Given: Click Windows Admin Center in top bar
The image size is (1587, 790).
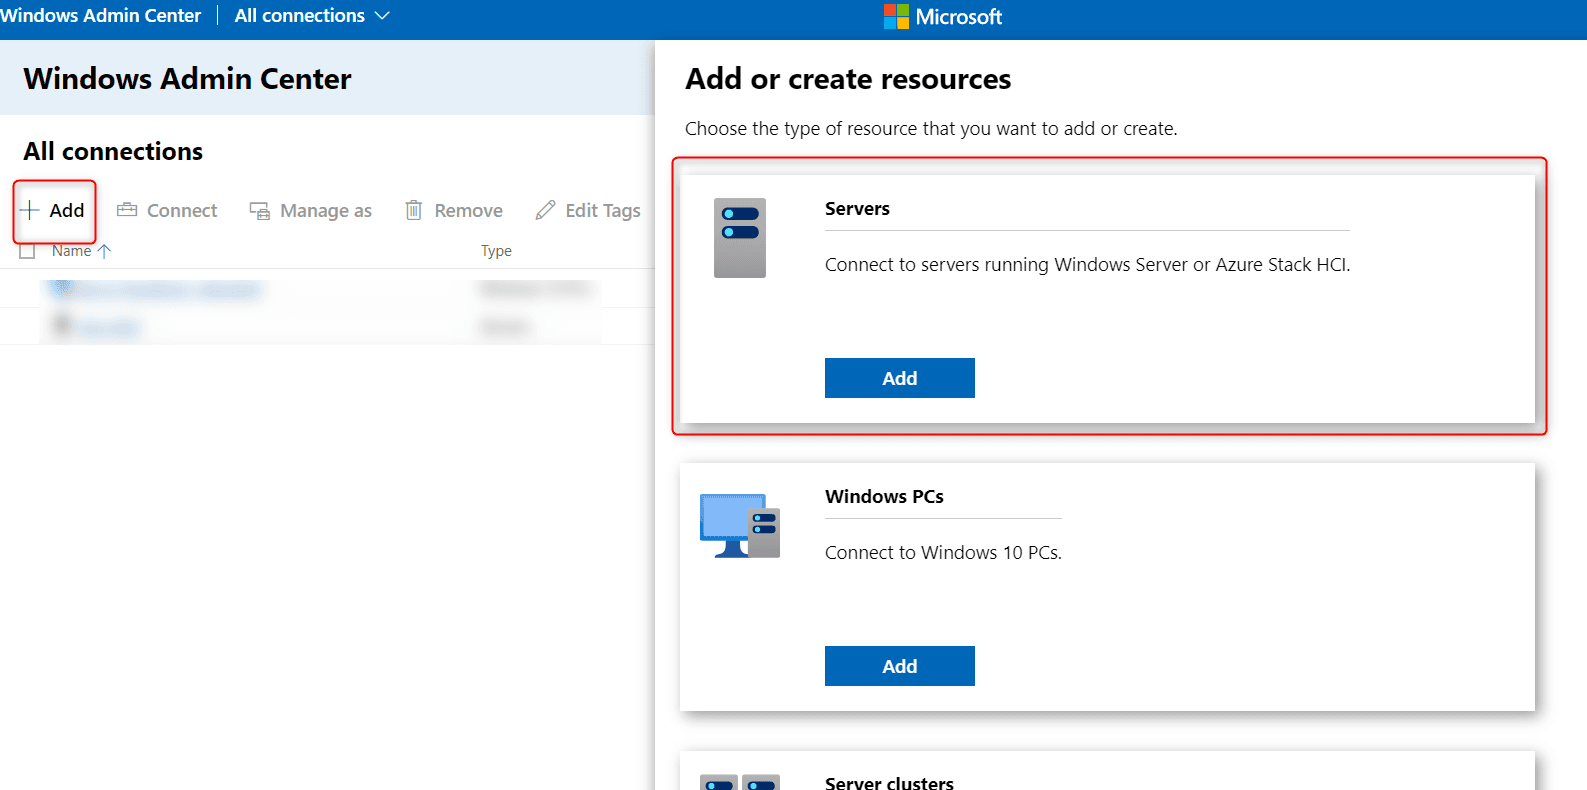Looking at the screenshot, I should (x=101, y=16).
